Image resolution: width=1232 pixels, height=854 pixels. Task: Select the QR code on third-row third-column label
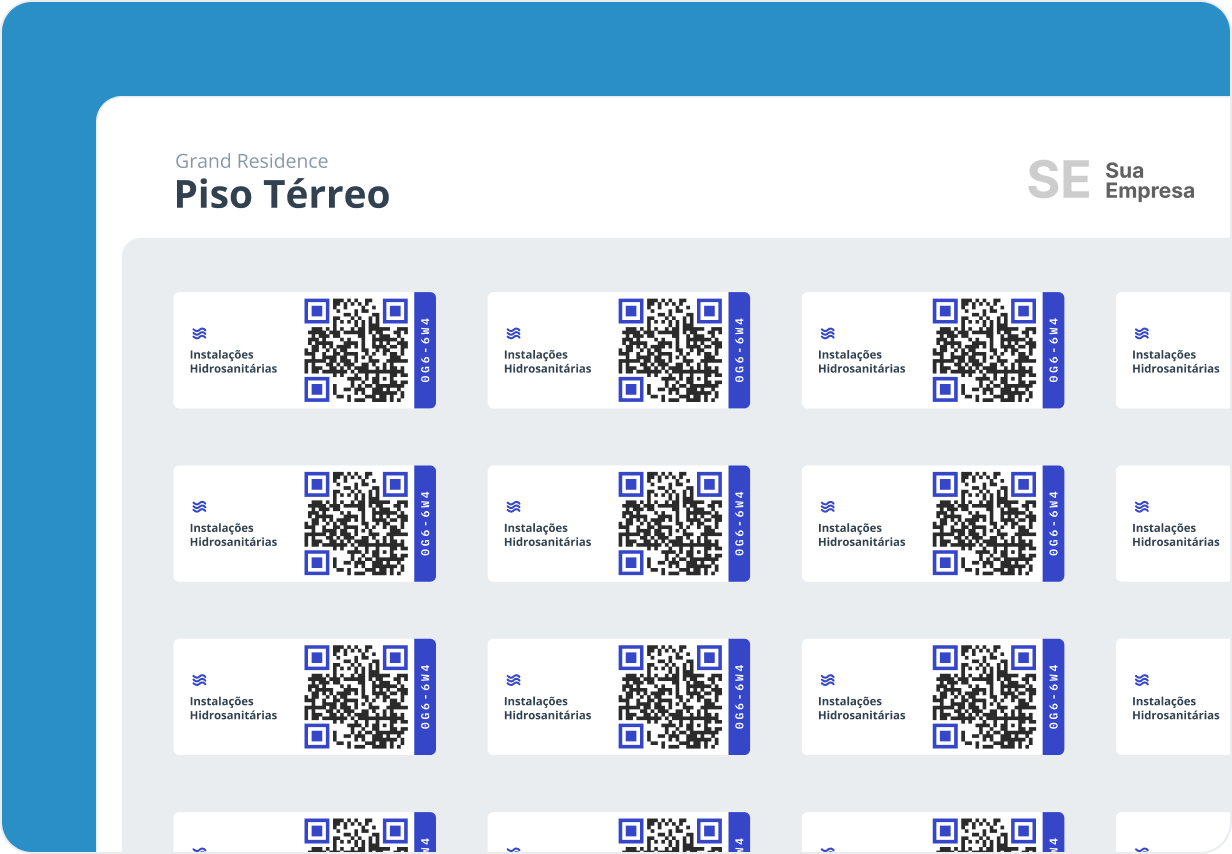(984, 696)
